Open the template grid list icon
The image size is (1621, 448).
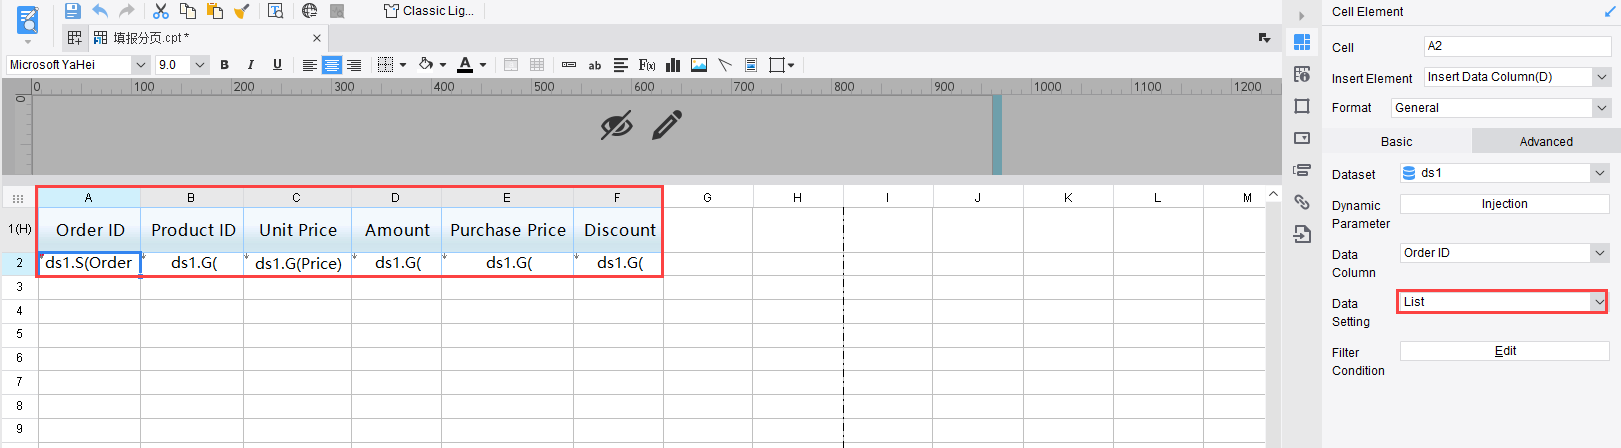[x=74, y=38]
